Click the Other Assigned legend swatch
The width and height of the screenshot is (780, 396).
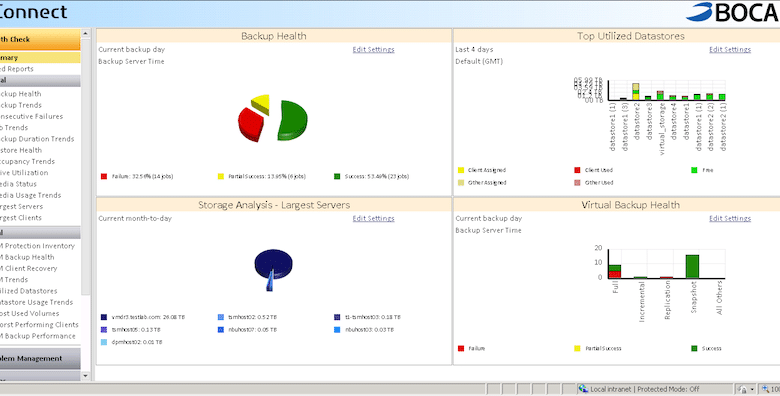461,183
